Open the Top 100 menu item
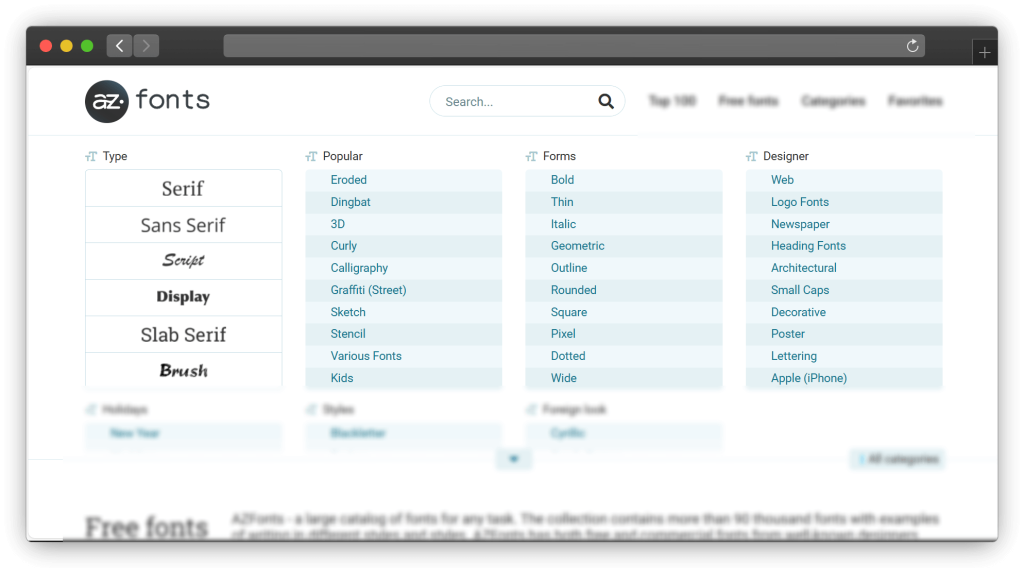The width and height of the screenshot is (1024, 568). pos(672,101)
